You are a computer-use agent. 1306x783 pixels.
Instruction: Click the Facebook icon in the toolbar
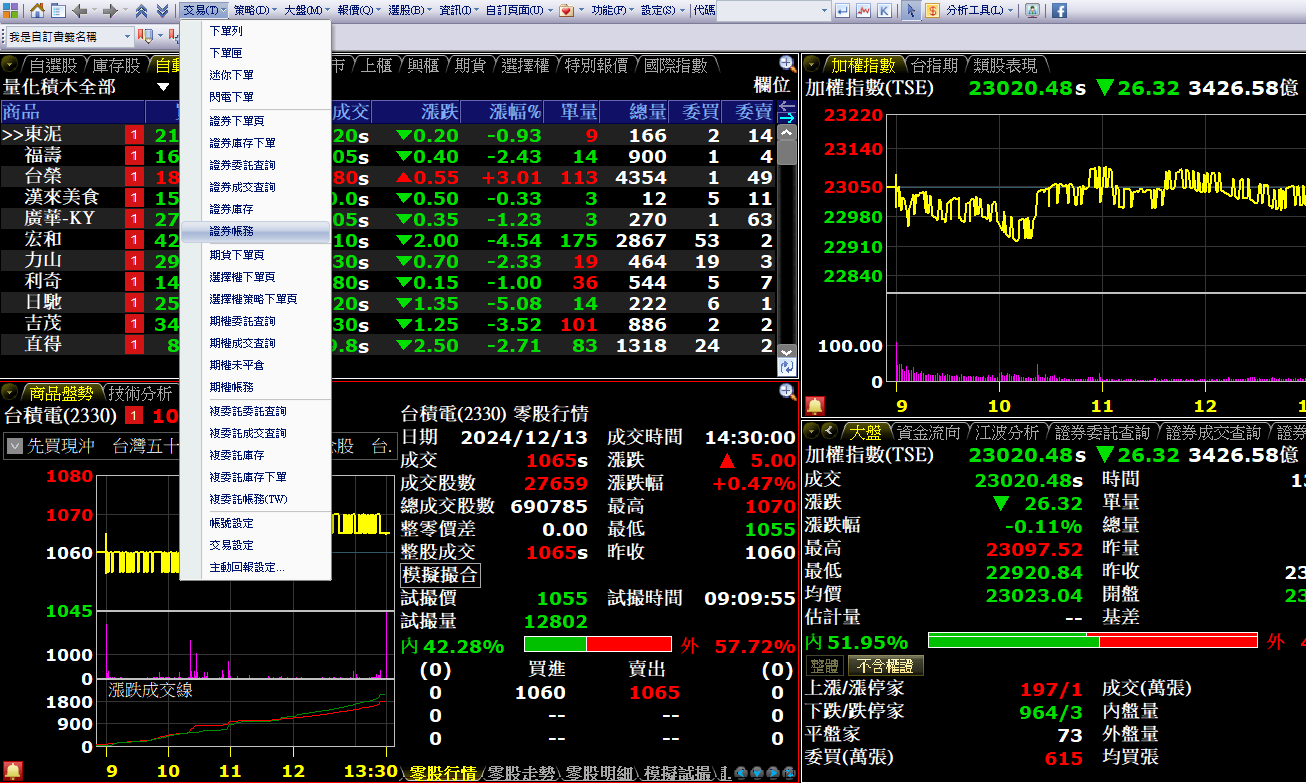point(1059,10)
